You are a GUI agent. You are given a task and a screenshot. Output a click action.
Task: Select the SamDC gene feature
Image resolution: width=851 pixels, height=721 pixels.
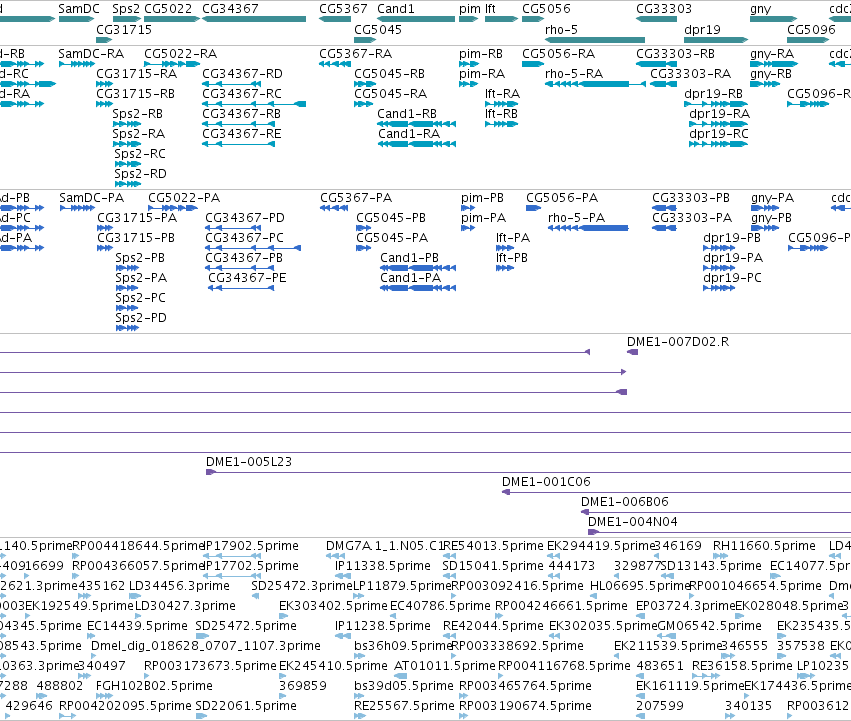click(x=77, y=19)
